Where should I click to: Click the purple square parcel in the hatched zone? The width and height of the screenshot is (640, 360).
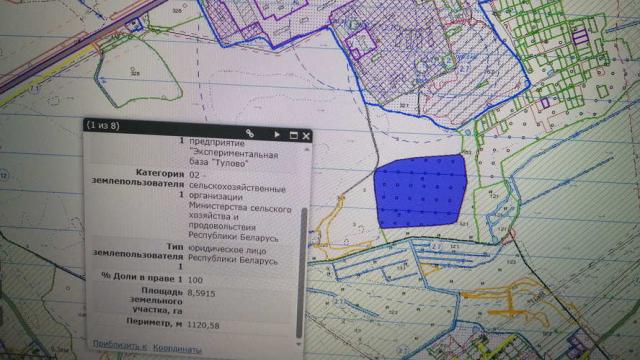pos(361,44)
